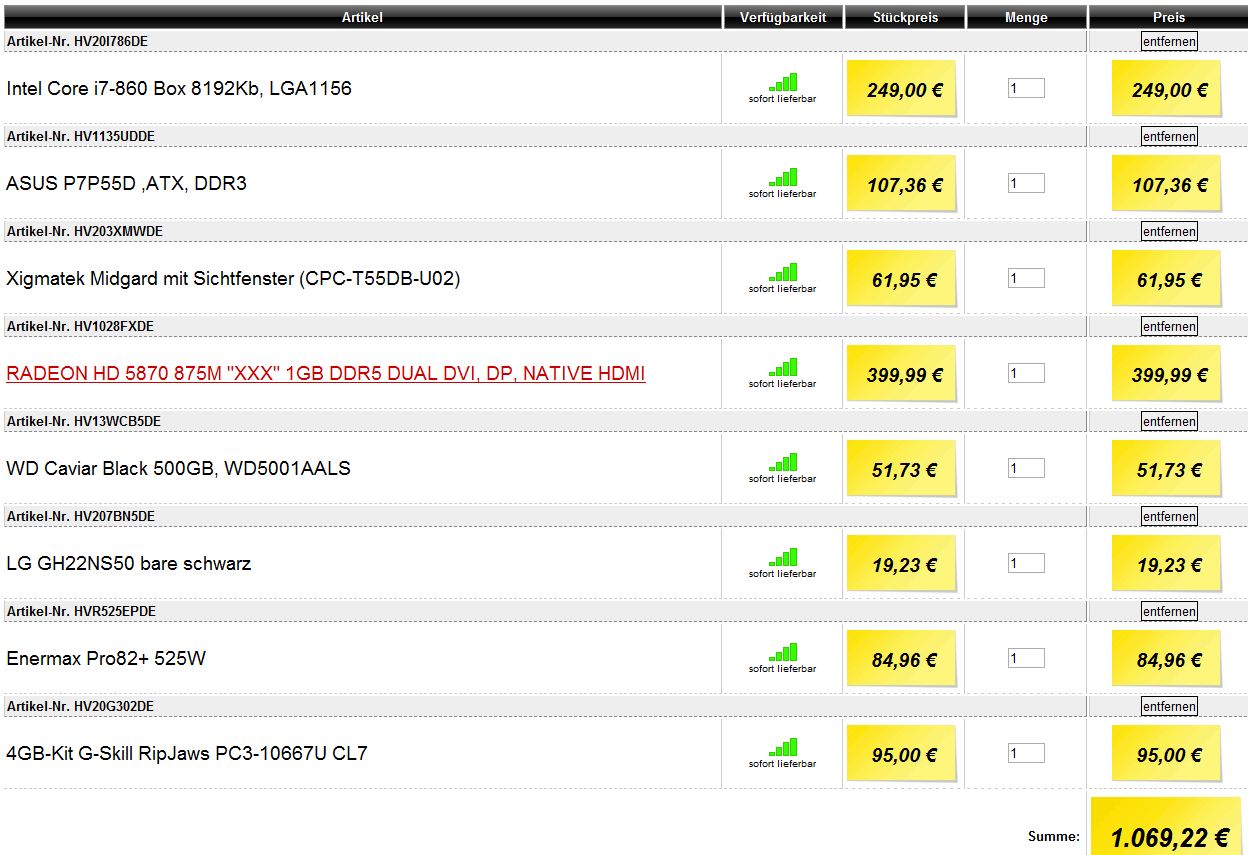1248x855 pixels.
Task: Click the Stückpreis 399,99 € of RADEON HD 5870
Action: [904, 375]
